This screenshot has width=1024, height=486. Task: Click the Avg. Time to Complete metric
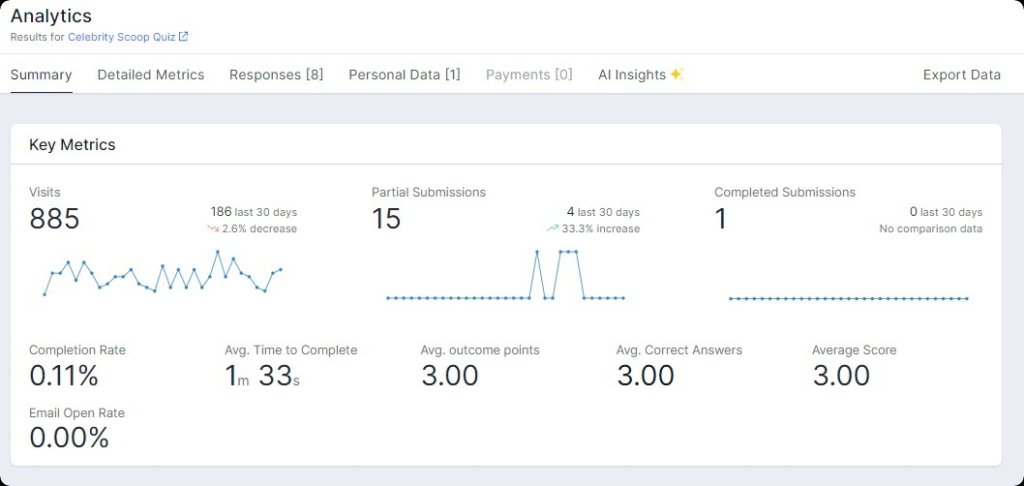[x=262, y=376]
